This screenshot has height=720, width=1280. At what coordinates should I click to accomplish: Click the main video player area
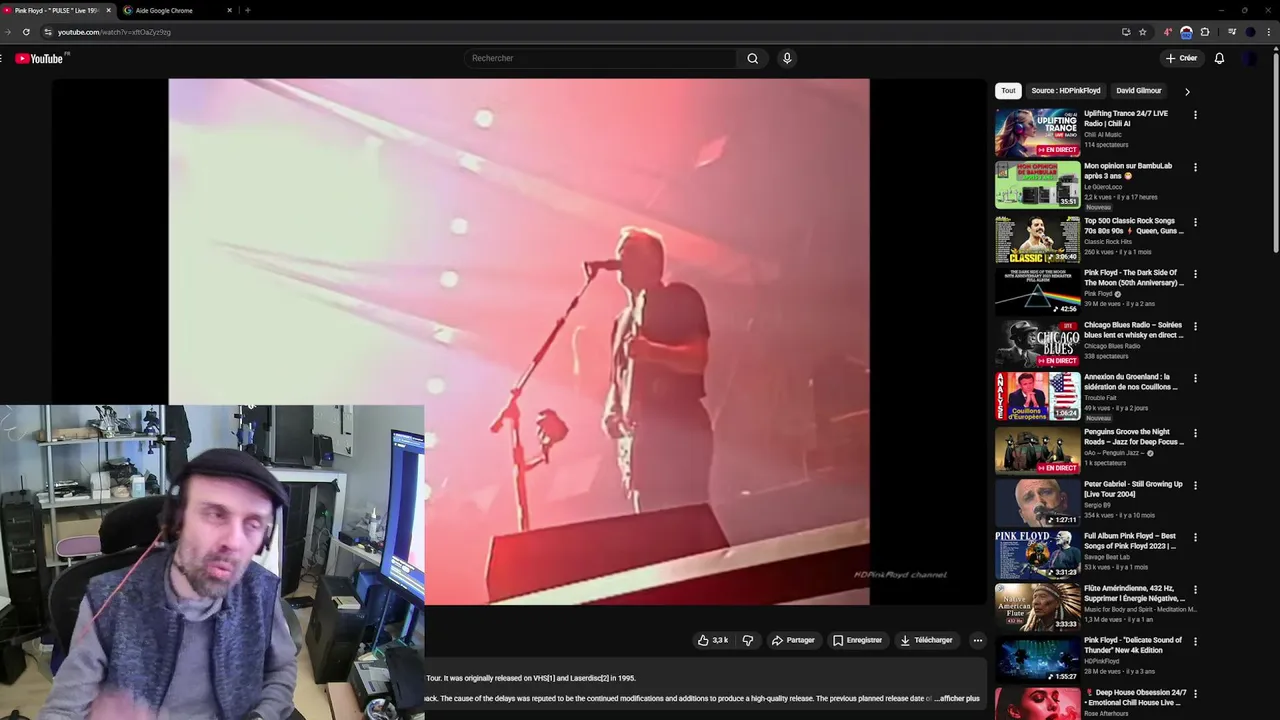[x=519, y=342]
